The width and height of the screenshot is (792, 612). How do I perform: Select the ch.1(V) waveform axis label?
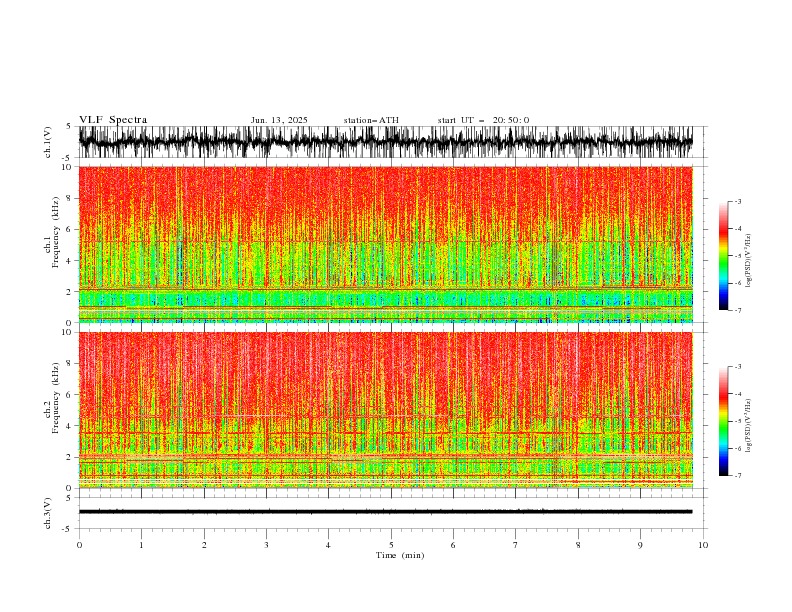point(48,142)
